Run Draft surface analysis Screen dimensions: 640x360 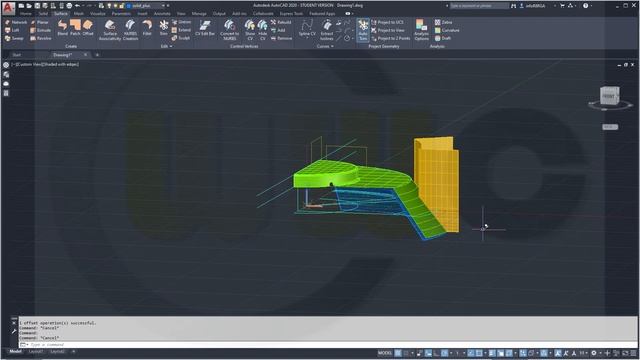coord(443,38)
